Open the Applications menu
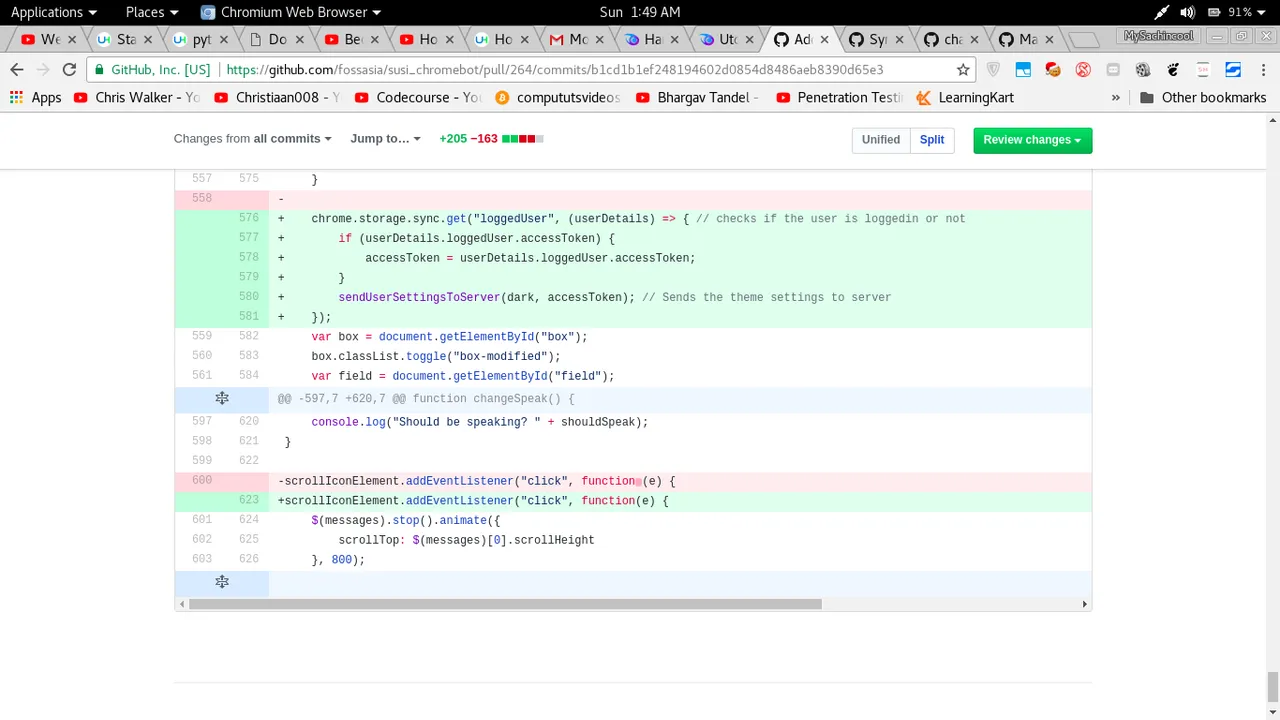1280x720 pixels. (x=54, y=12)
